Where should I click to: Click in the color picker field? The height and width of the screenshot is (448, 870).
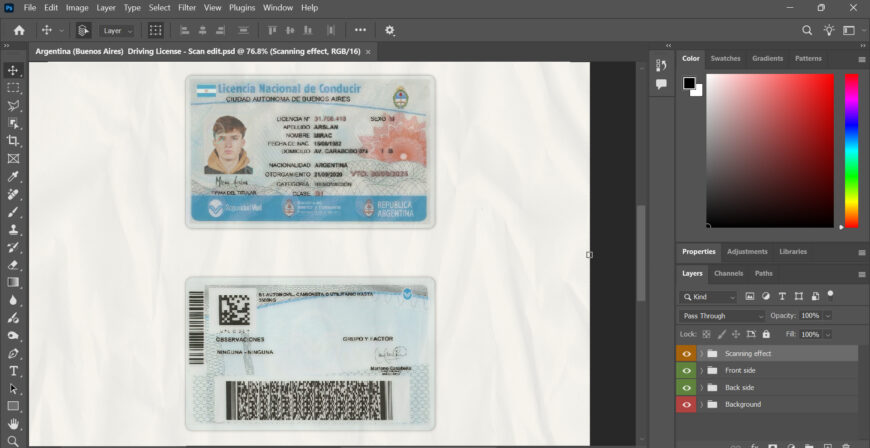(x=770, y=150)
